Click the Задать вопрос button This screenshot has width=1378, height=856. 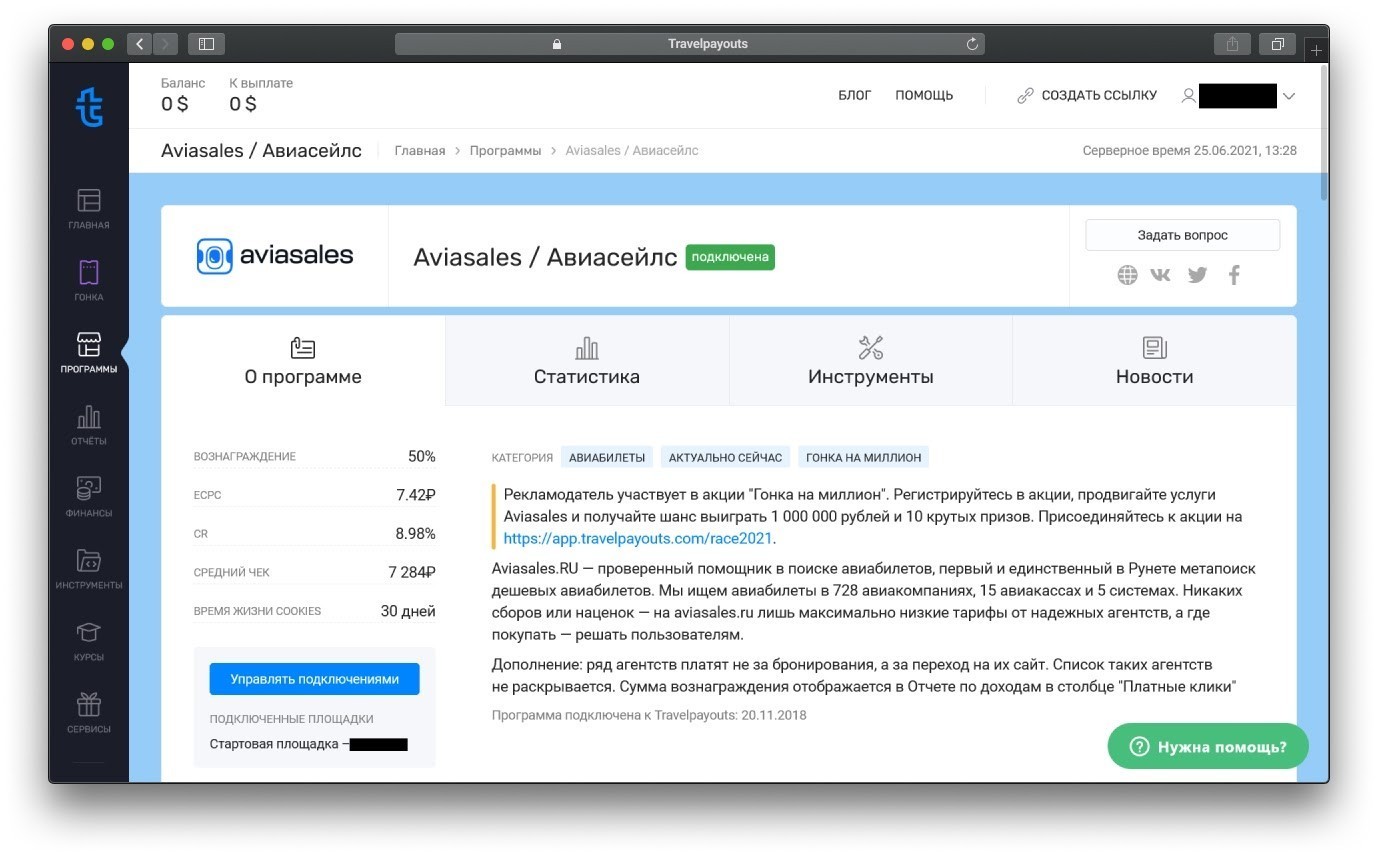[1183, 235]
